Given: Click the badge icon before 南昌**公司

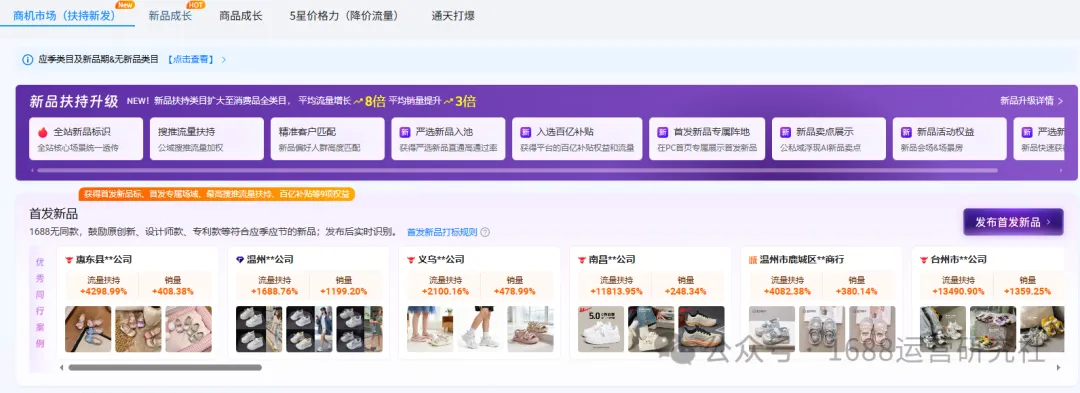Looking at the screenshot, I should click(582, 259).
